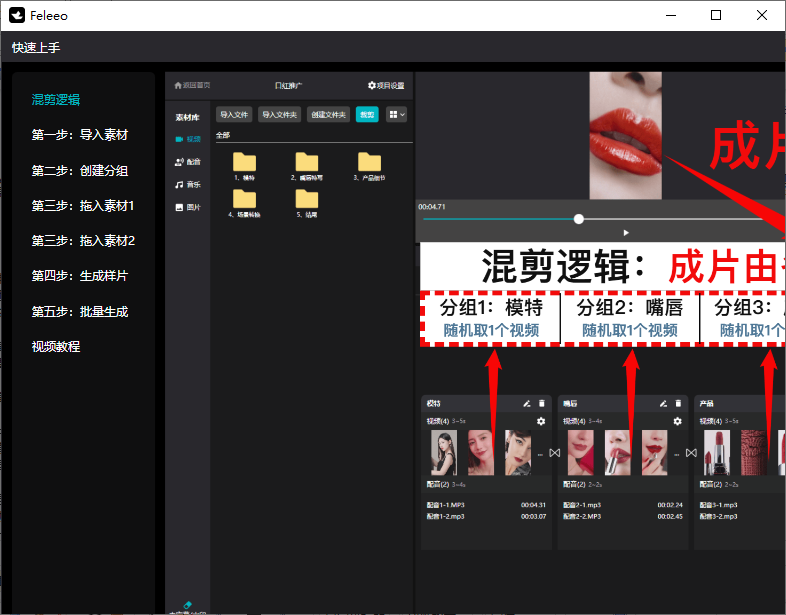Switch to 音乐 material tab
This screenshot has height=615, width=786.
(188, 185)
